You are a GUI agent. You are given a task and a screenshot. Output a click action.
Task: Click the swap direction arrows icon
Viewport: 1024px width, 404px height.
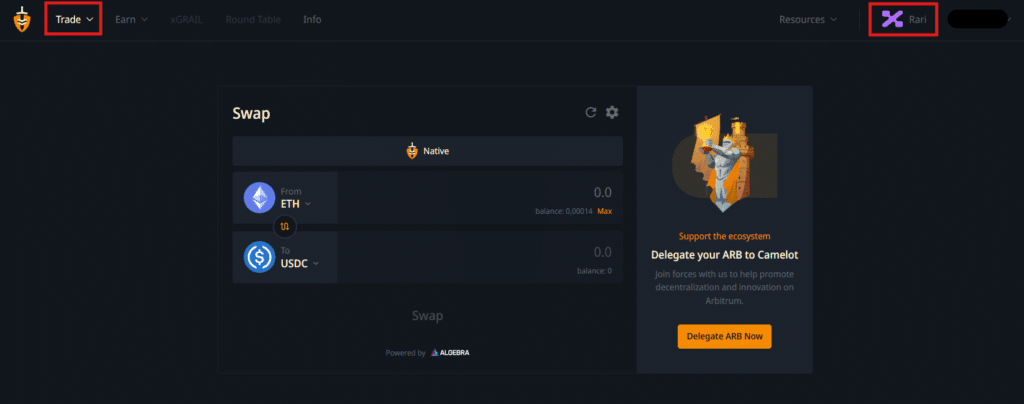[285, 226]
